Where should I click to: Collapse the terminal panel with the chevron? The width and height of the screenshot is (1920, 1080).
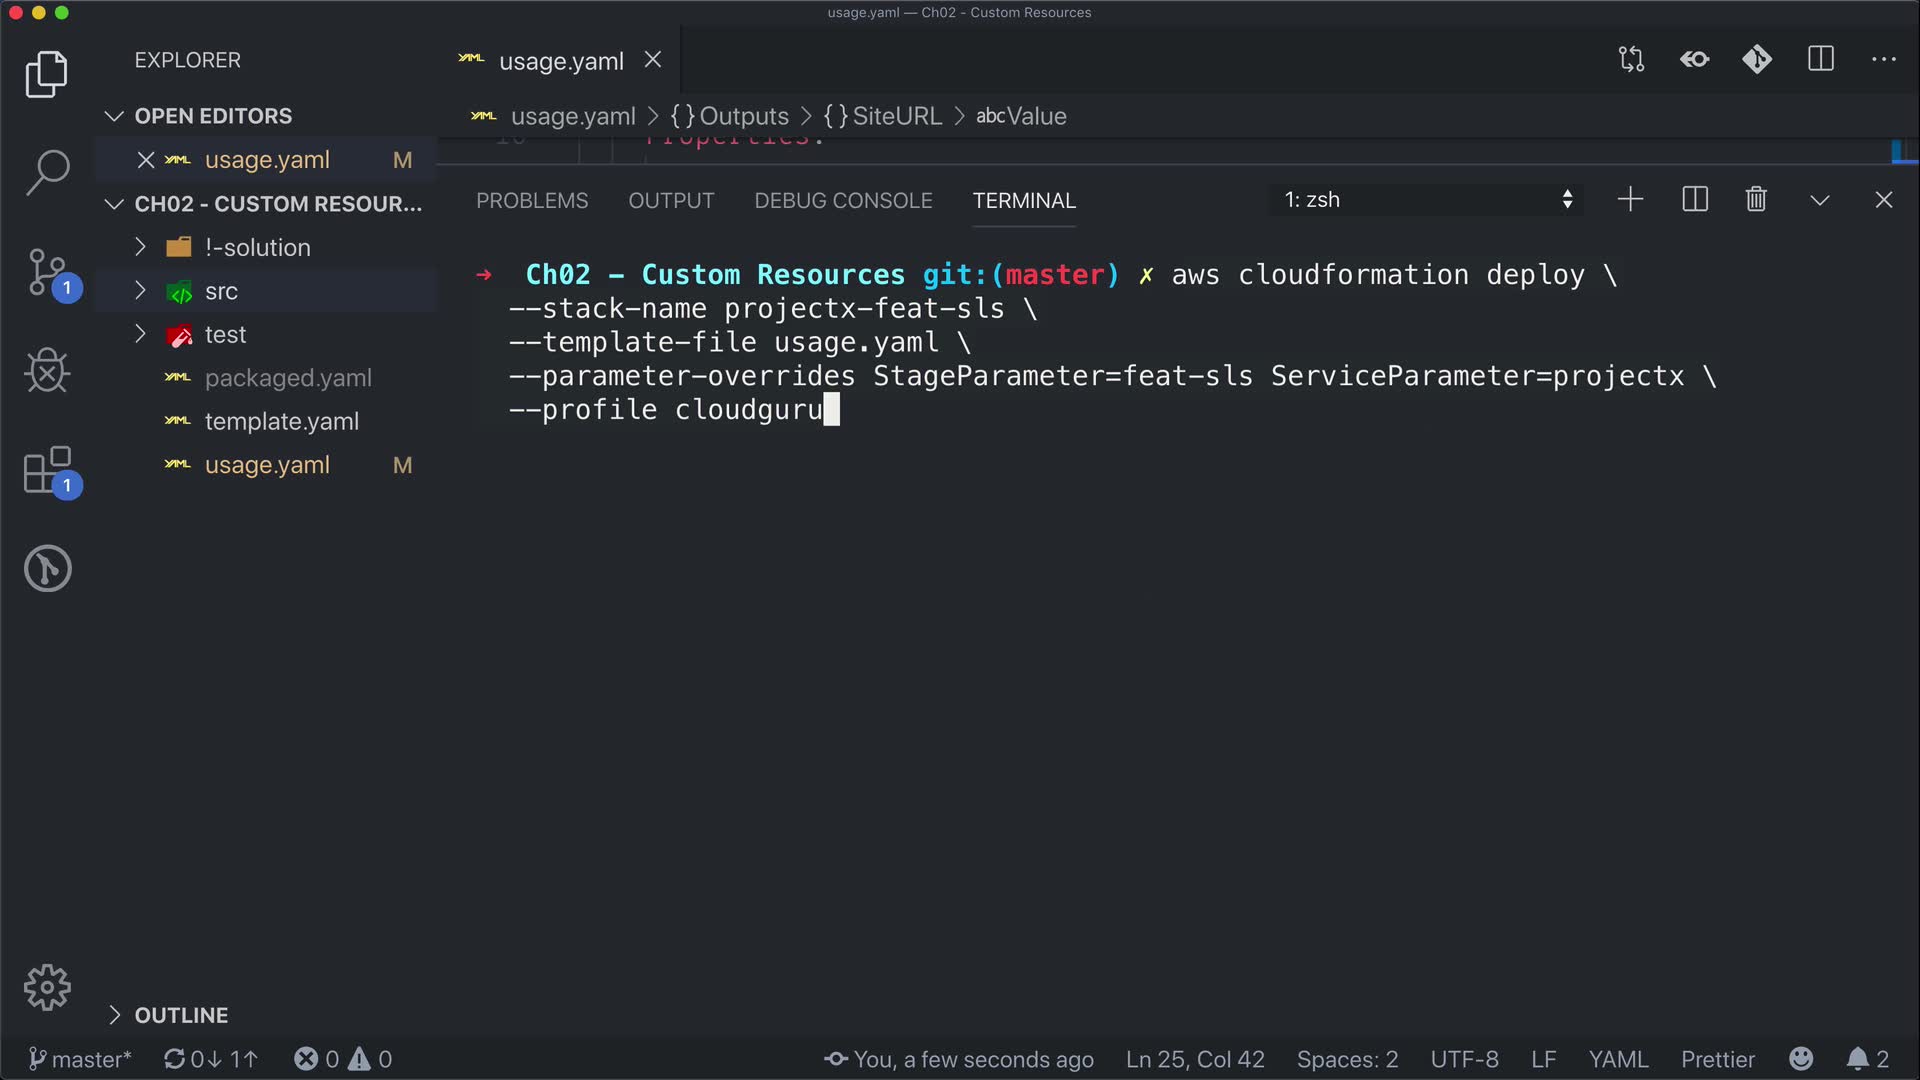(x=1820, y=200)
